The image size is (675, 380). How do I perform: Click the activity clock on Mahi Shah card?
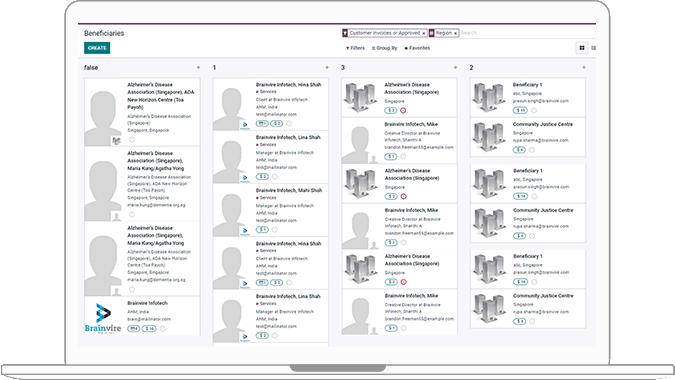(x=275, y=229)
